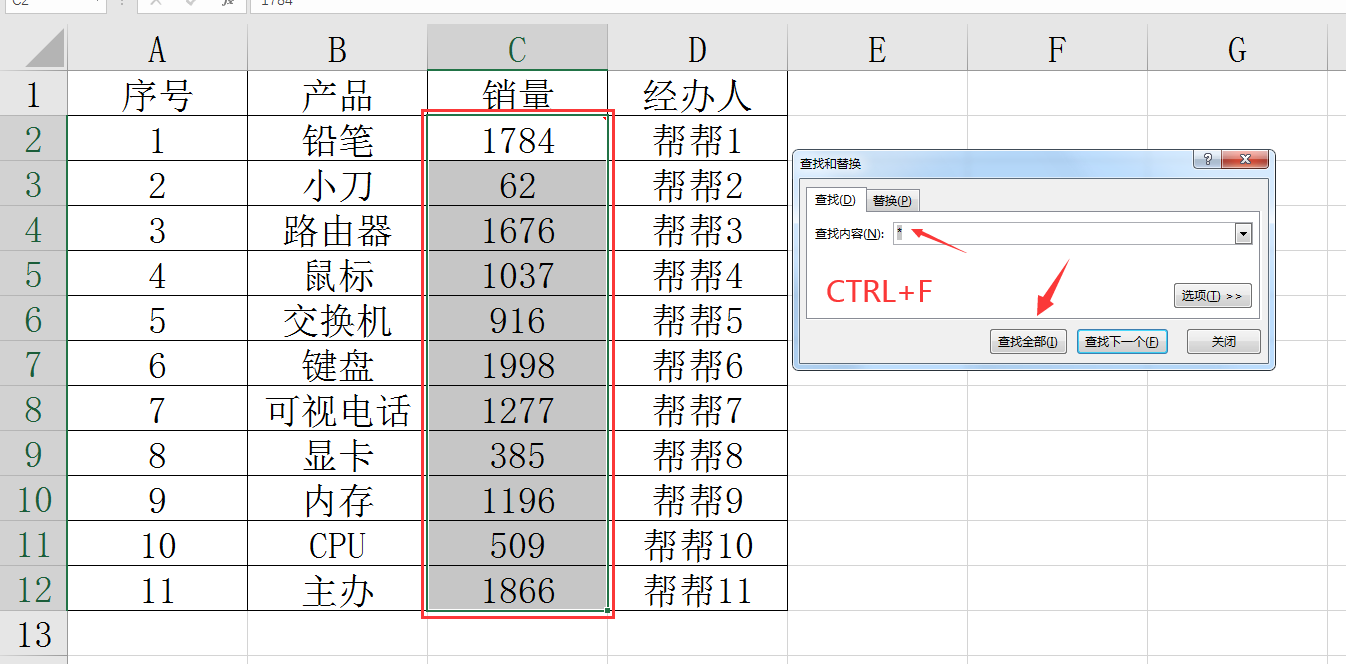Viewport: 1346px width, 664px height.
Task: Select column F header
Action: pos(1057,48)
